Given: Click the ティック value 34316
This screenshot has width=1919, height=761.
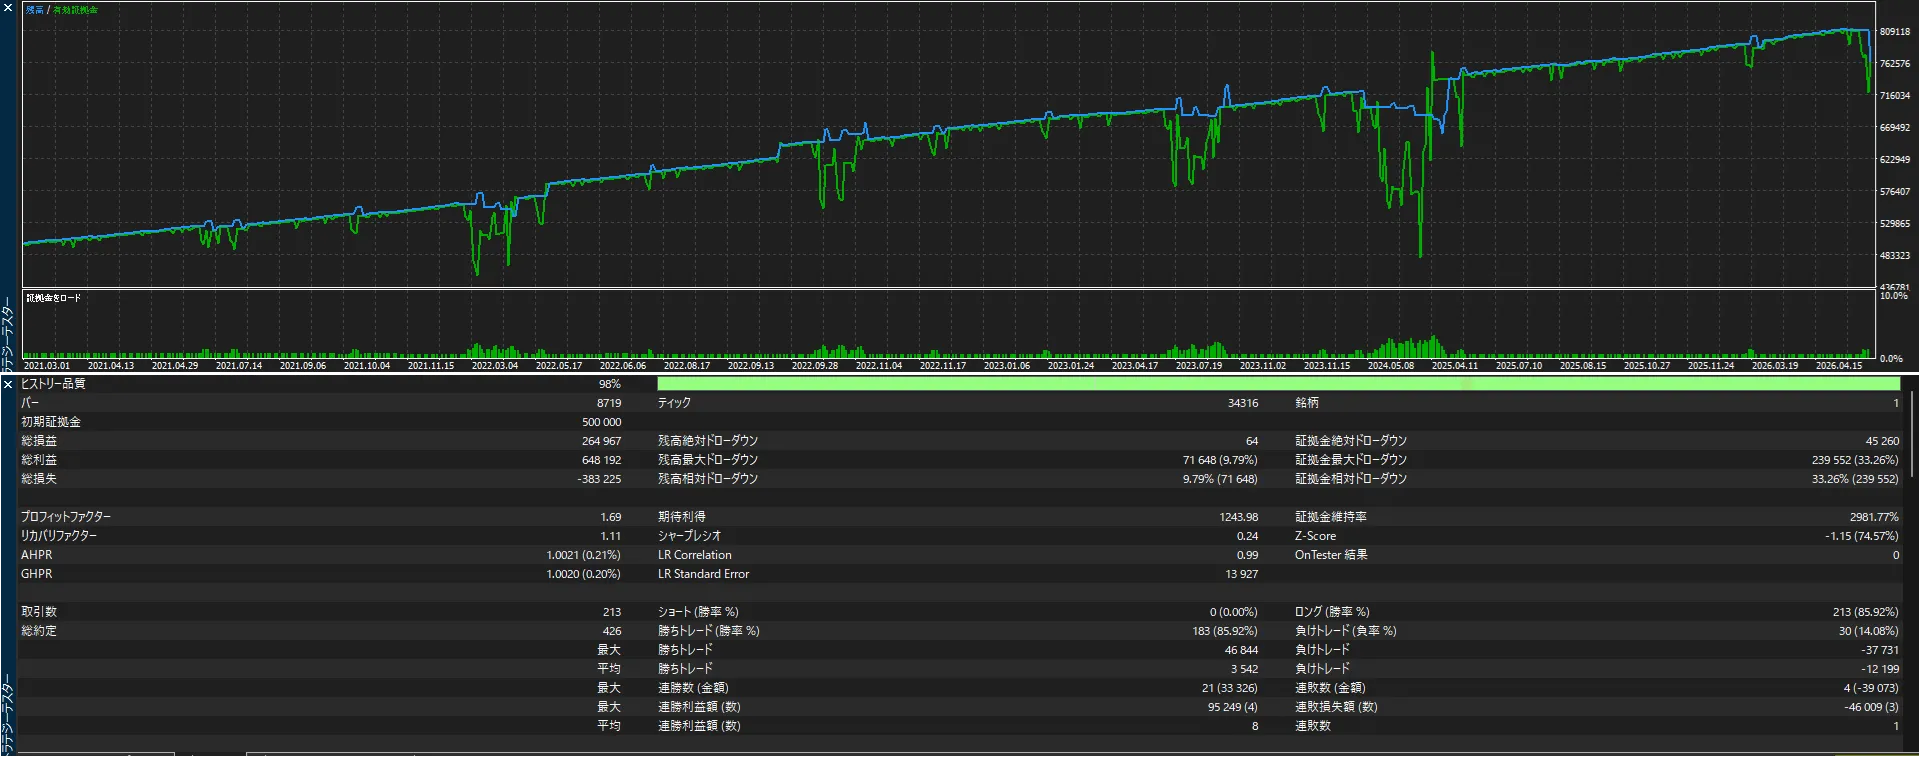Looking at the screenshot, I should [x=1243, y=403].
